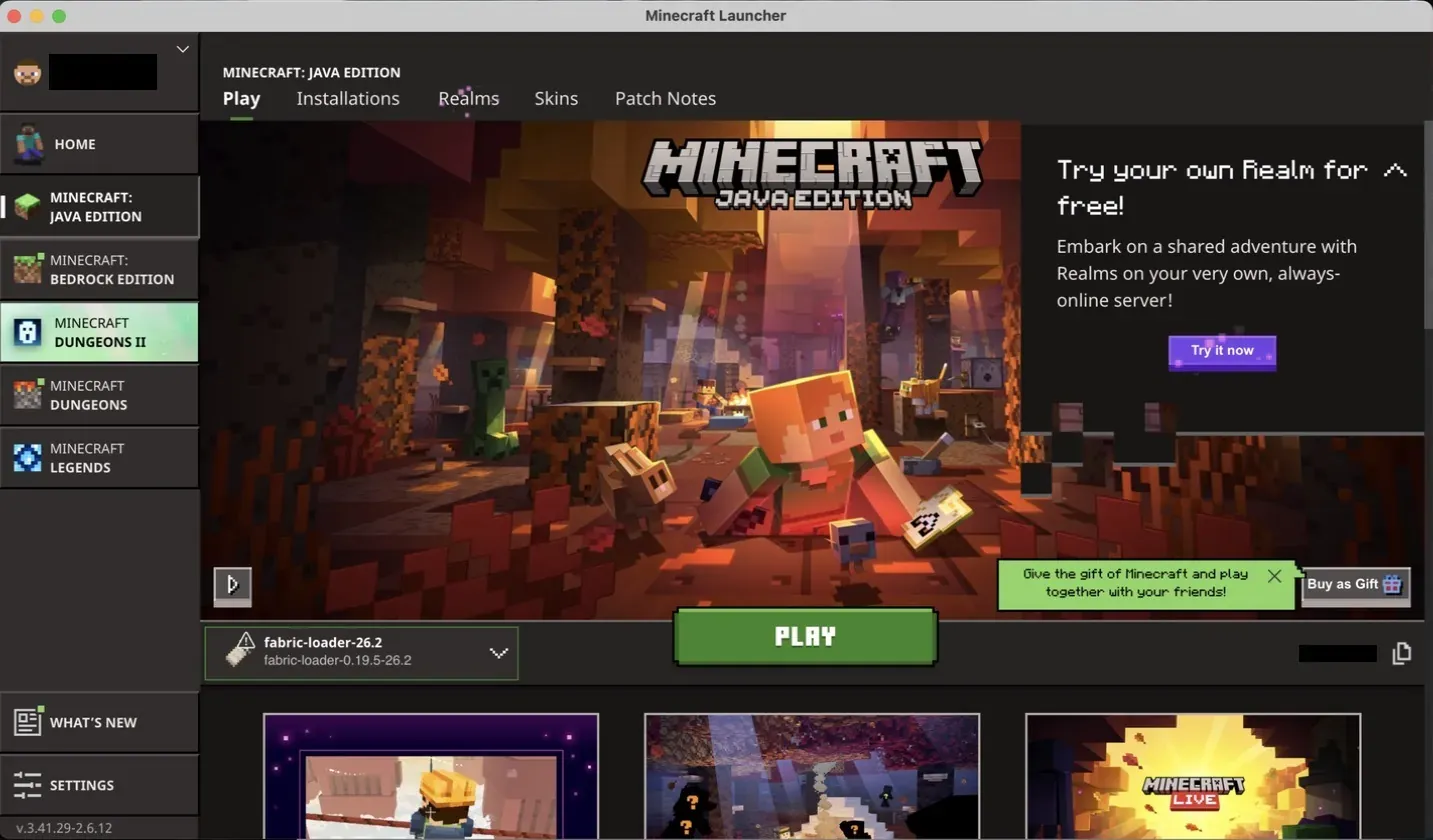
Task: Dismiss the gift of Minecraft tooltip
Action: click(x=1274, y=576)
